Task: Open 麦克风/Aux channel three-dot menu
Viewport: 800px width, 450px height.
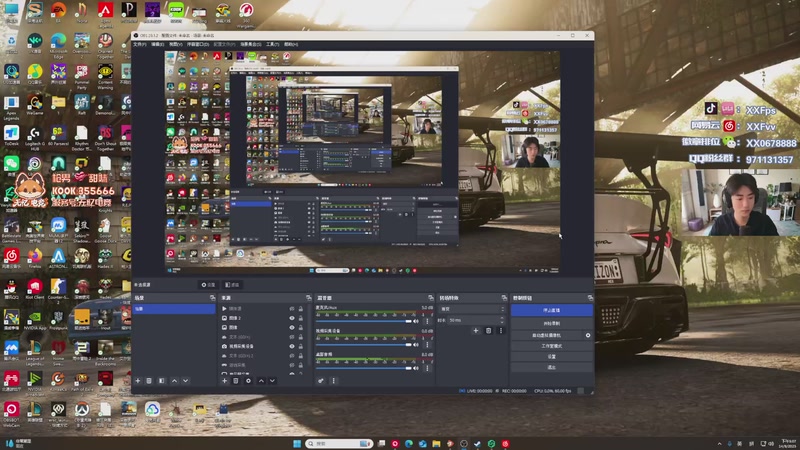Action: 427,321
